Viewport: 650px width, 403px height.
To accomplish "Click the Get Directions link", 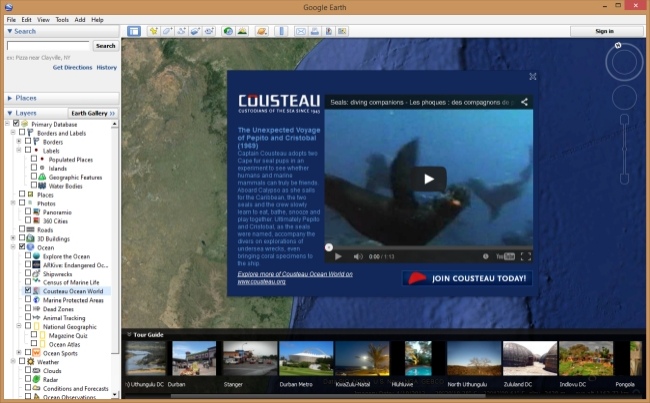I will pos(73,67).
